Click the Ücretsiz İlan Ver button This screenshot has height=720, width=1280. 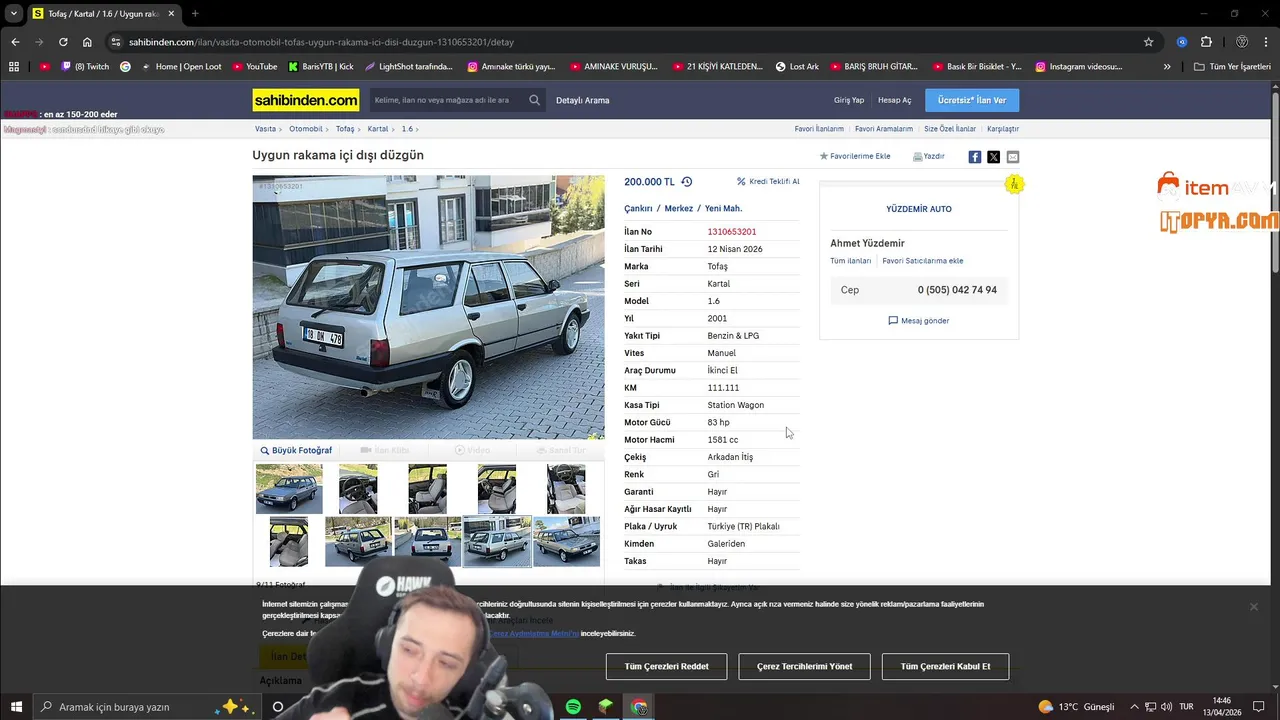click(x=972, y=100)
